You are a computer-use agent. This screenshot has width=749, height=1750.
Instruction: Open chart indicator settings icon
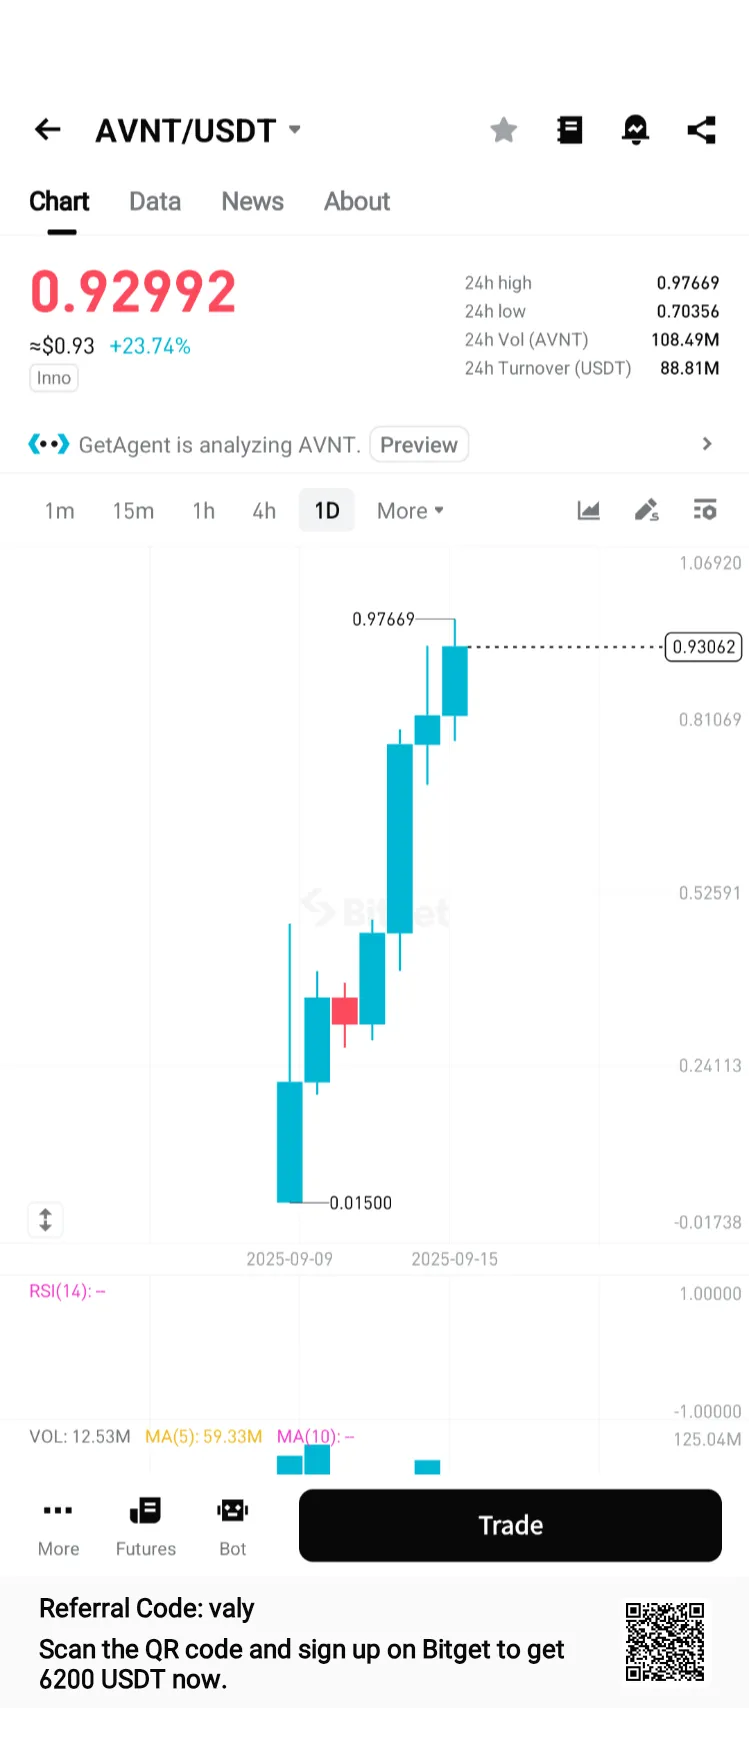coord(705,511)
